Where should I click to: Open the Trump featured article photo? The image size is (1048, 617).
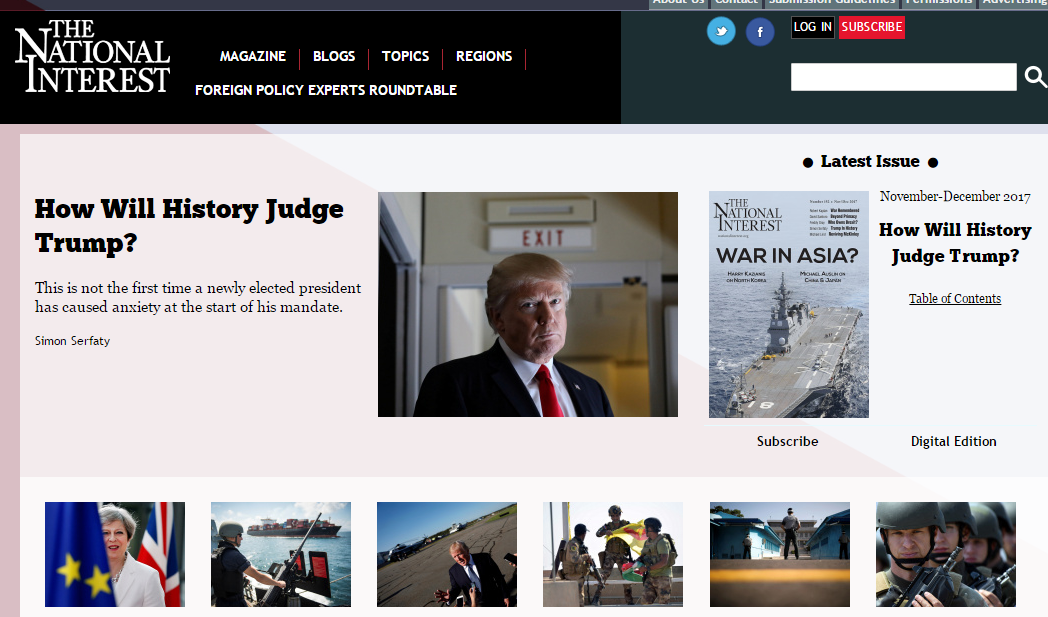coord(528,304)
